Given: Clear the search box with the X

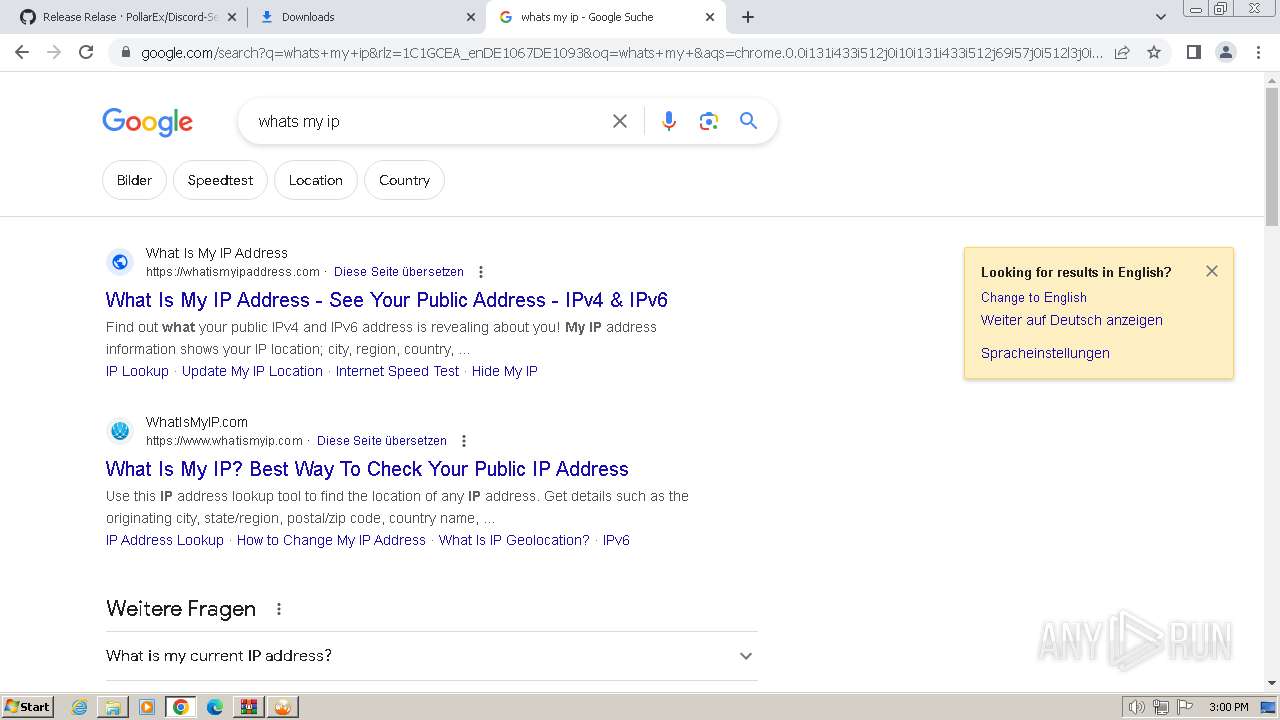Looking at the screenshot, I should (x=620, y=121).
